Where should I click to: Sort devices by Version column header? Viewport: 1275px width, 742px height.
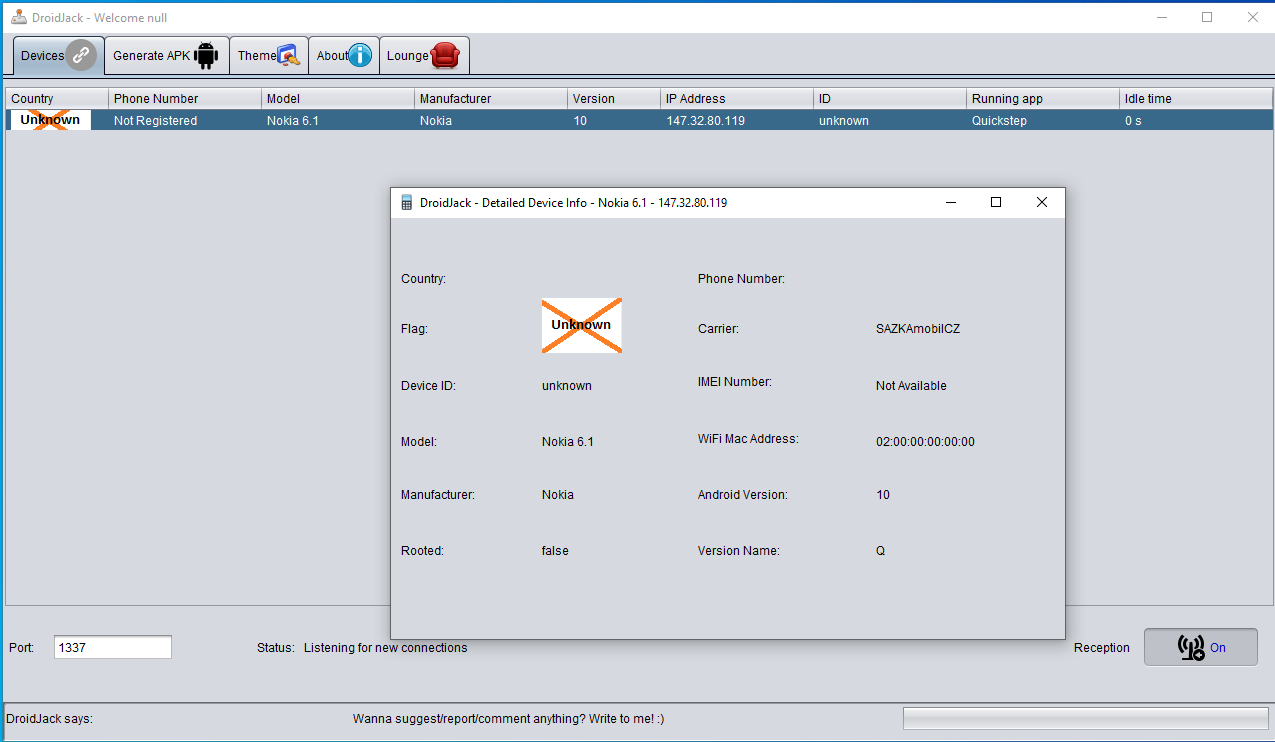(614, 99)
